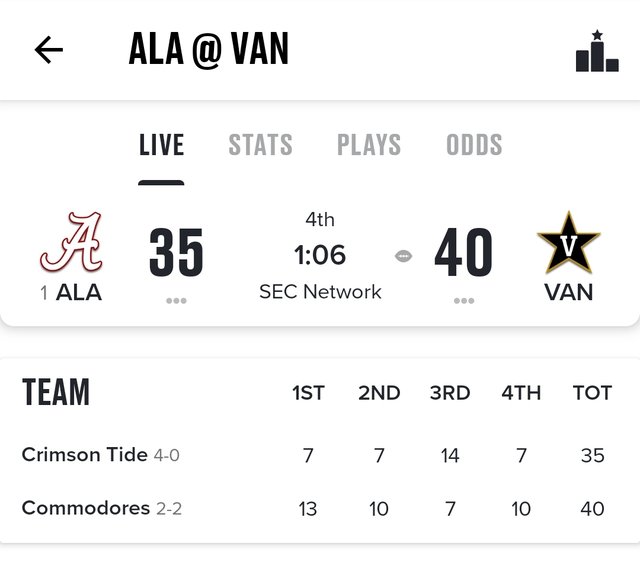Click the Commodores 2-2 team row
The height and width of the screenshot is (572, 640).
(x=320, y=509)
